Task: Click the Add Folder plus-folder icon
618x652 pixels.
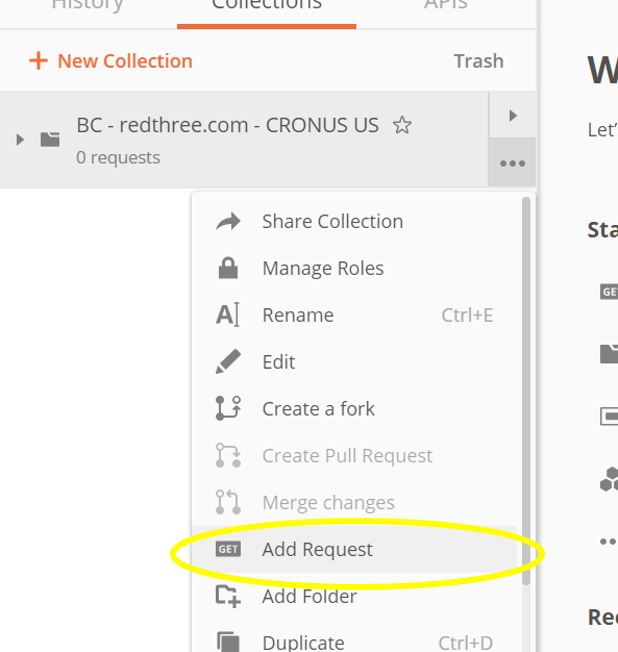Action: 228,596
